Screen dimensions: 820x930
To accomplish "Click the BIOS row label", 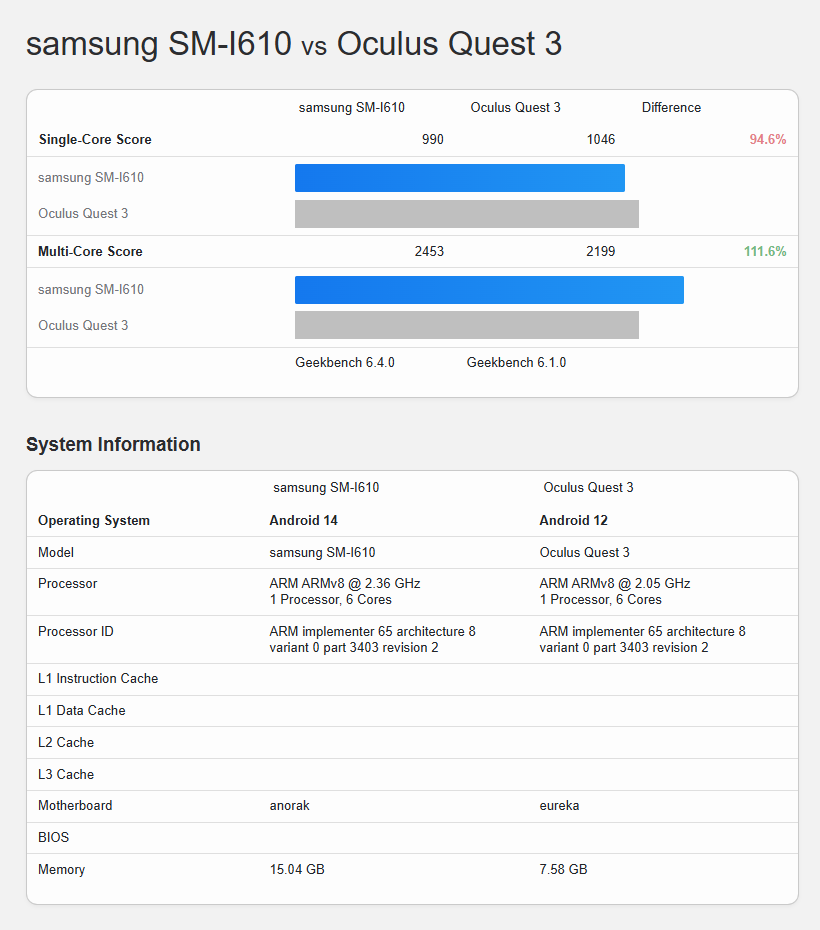I will [x=53, y=837].
